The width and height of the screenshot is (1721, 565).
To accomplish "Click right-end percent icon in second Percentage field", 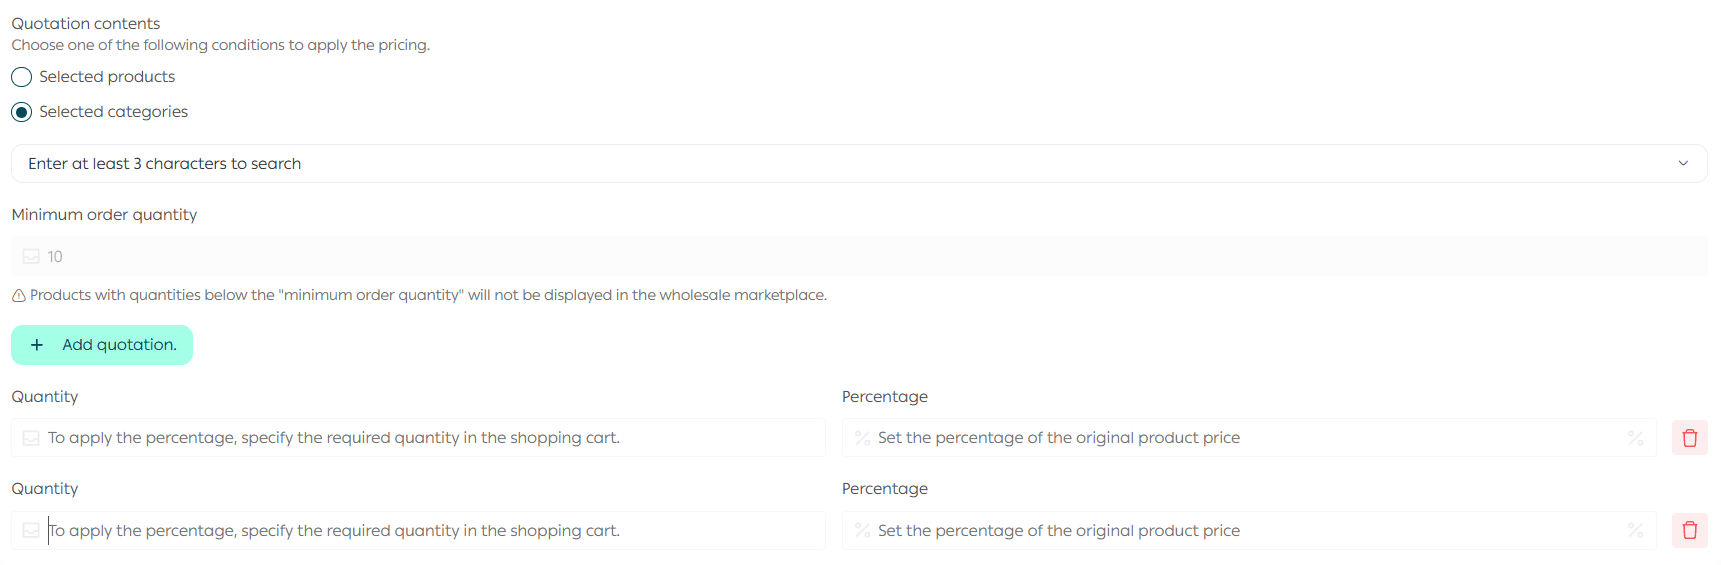I will 1635,530.
